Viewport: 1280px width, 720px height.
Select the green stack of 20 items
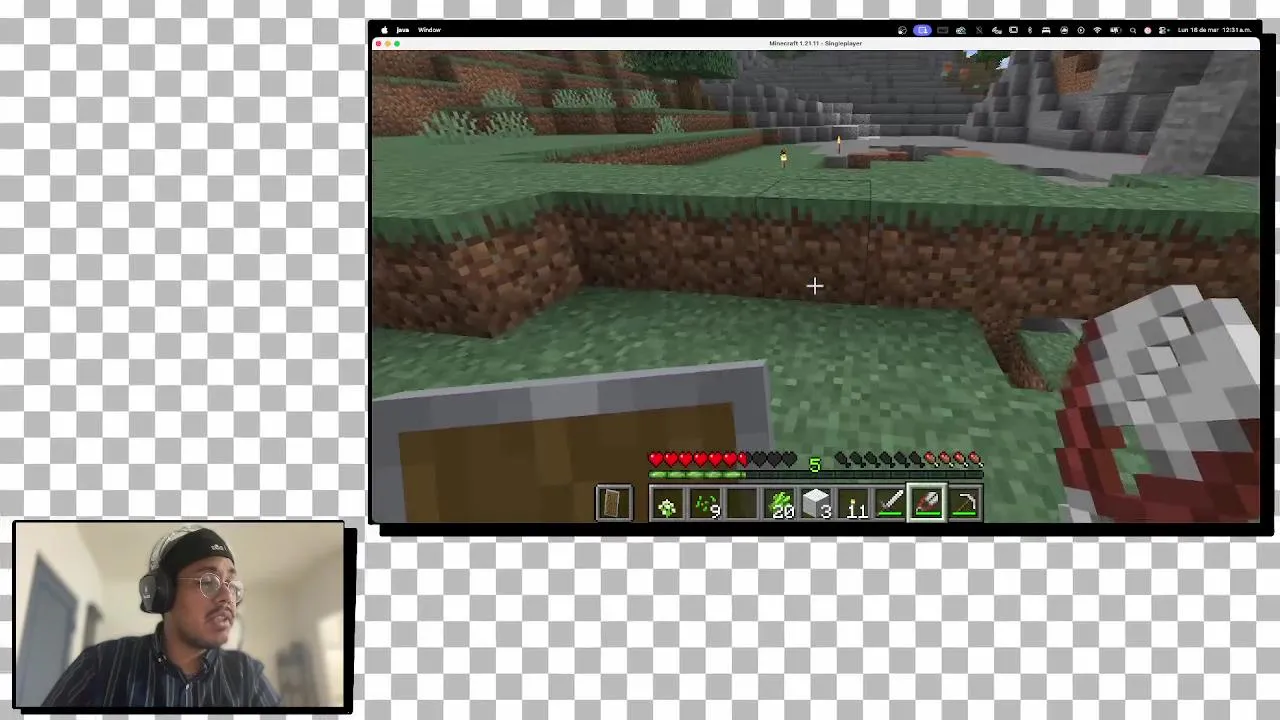pos(781,504)
